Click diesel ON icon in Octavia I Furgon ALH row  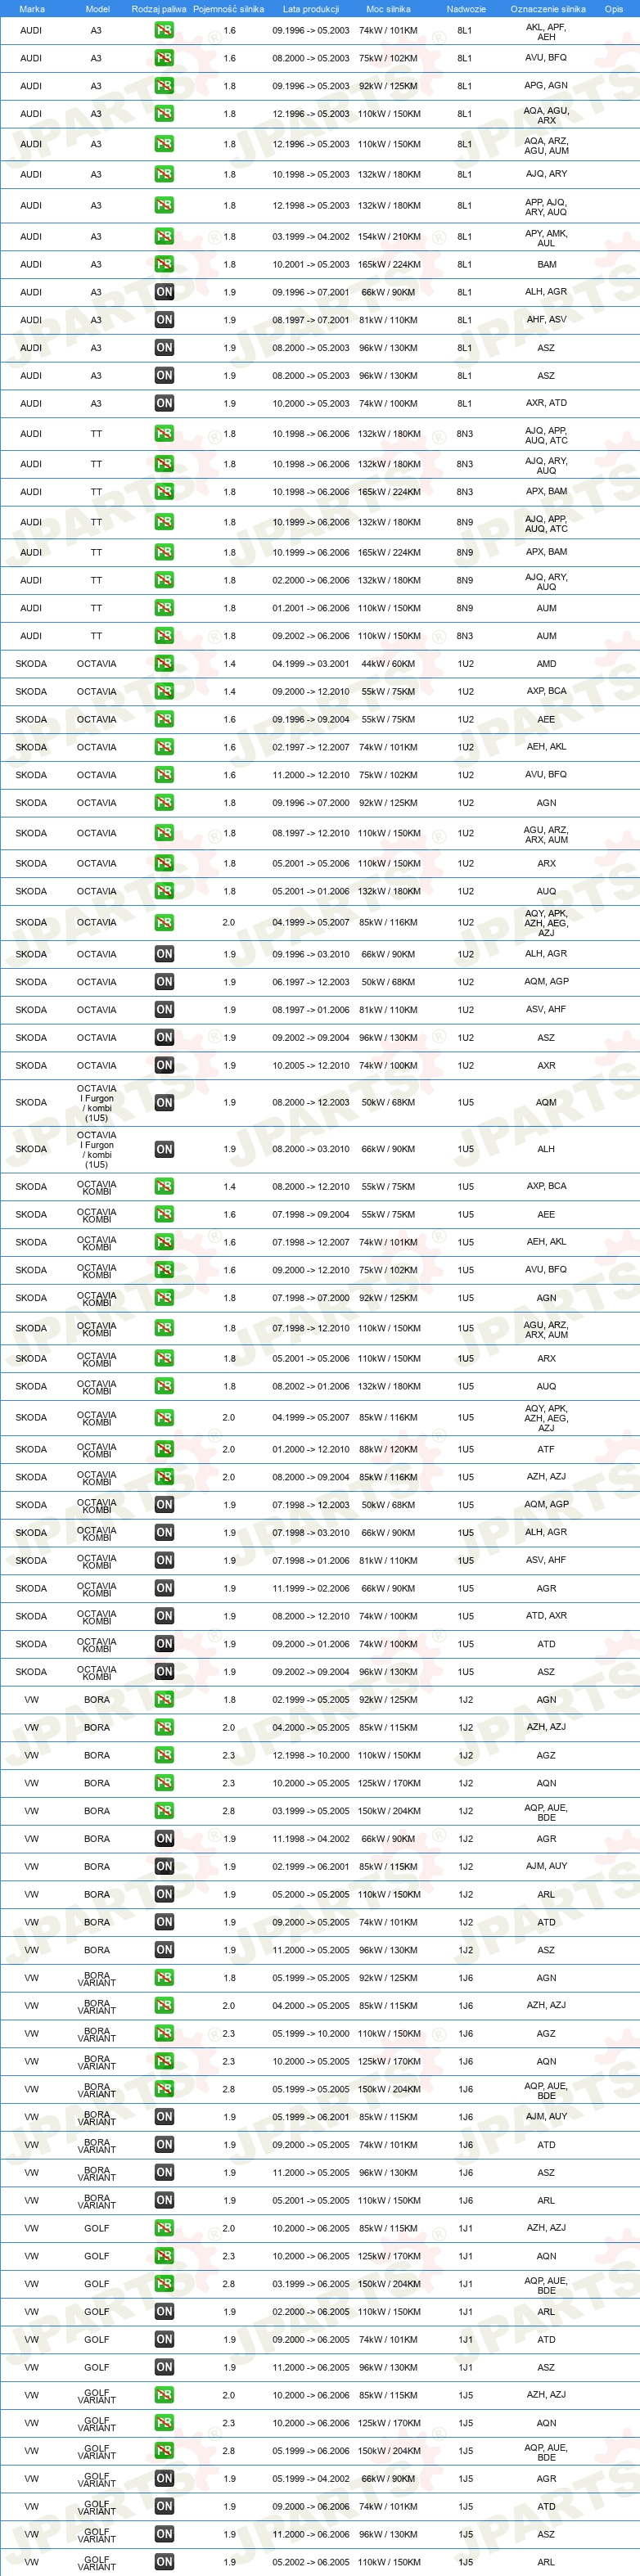[x=164, y=1150]
